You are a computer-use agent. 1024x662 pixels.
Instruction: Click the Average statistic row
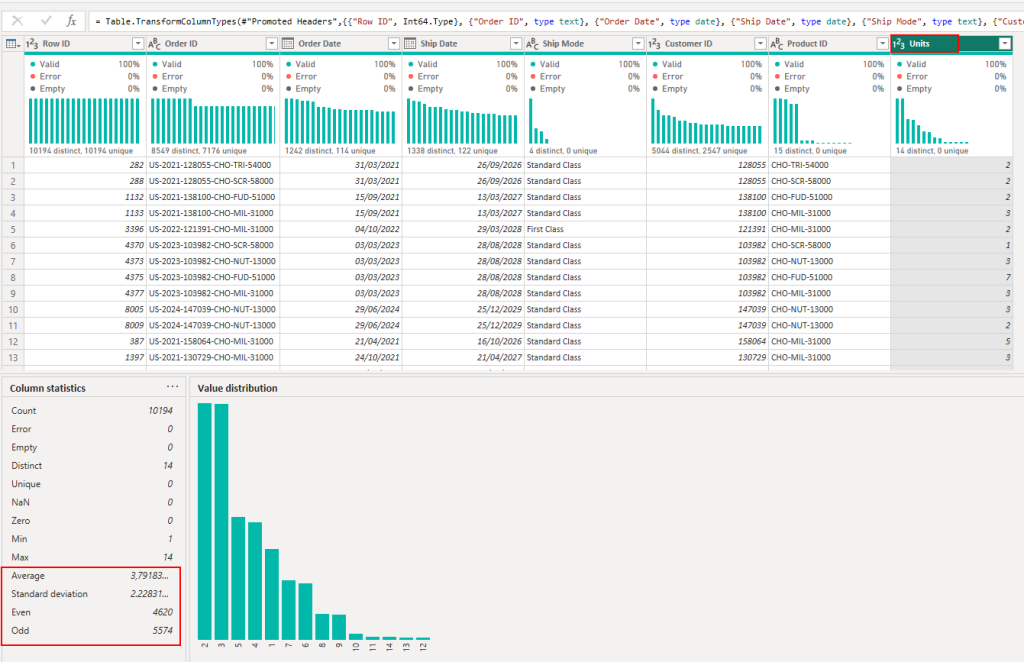click(91, 576)
